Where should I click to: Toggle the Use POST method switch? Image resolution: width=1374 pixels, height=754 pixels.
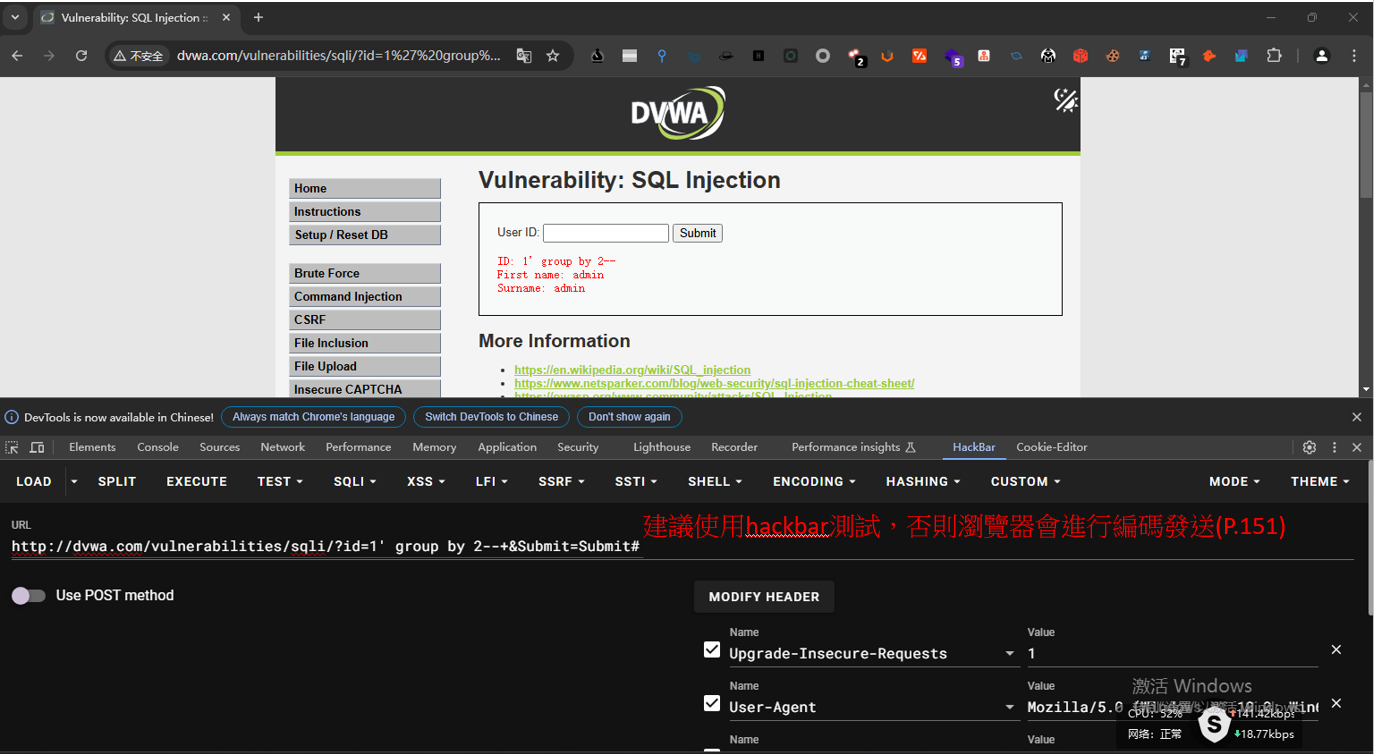(29, 595)
